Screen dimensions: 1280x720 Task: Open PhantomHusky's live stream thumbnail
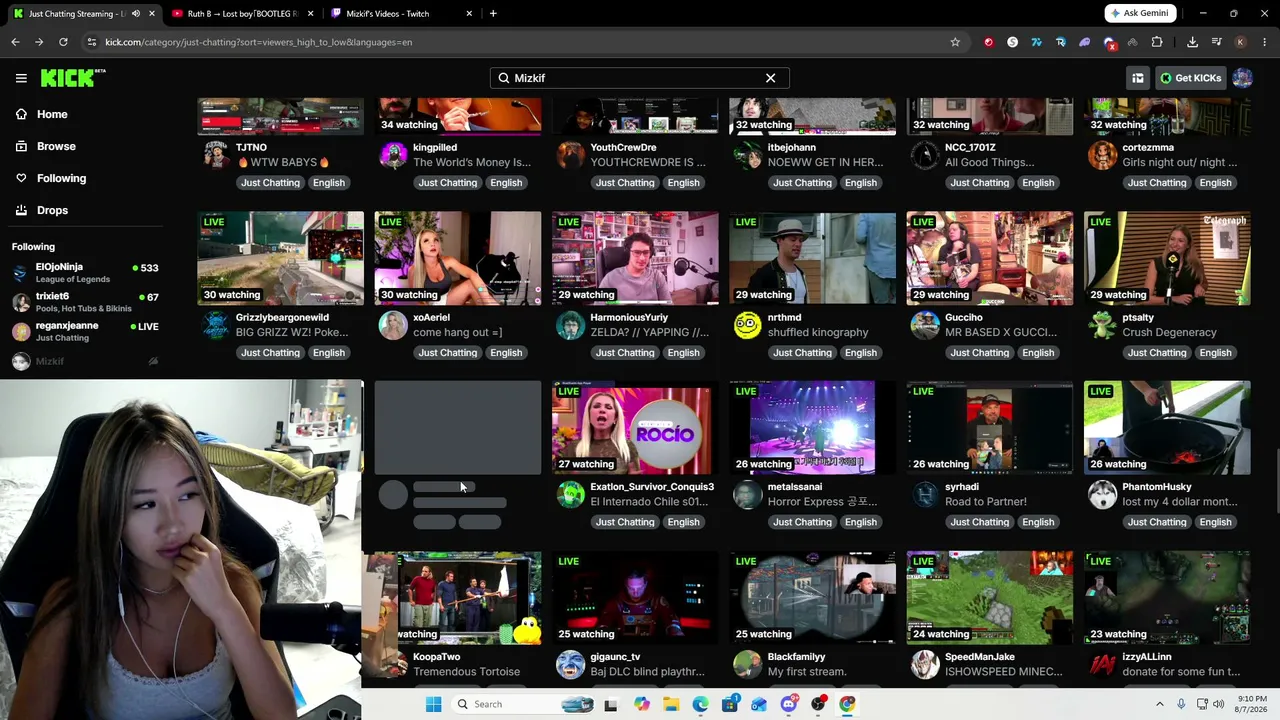coord(1167,428)
